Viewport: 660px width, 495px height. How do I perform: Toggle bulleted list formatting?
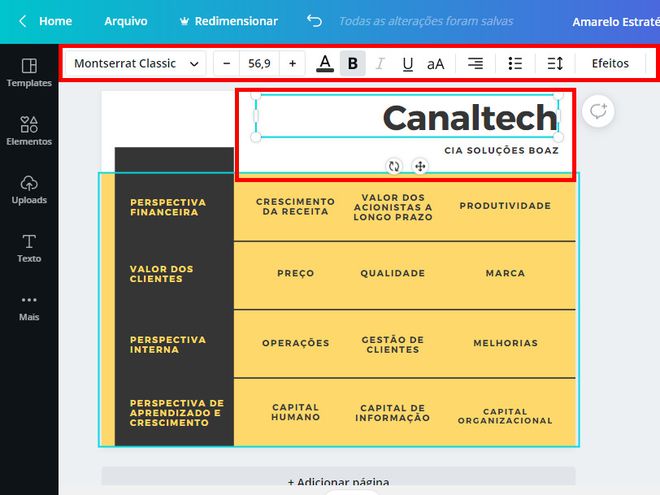[515, 64]
